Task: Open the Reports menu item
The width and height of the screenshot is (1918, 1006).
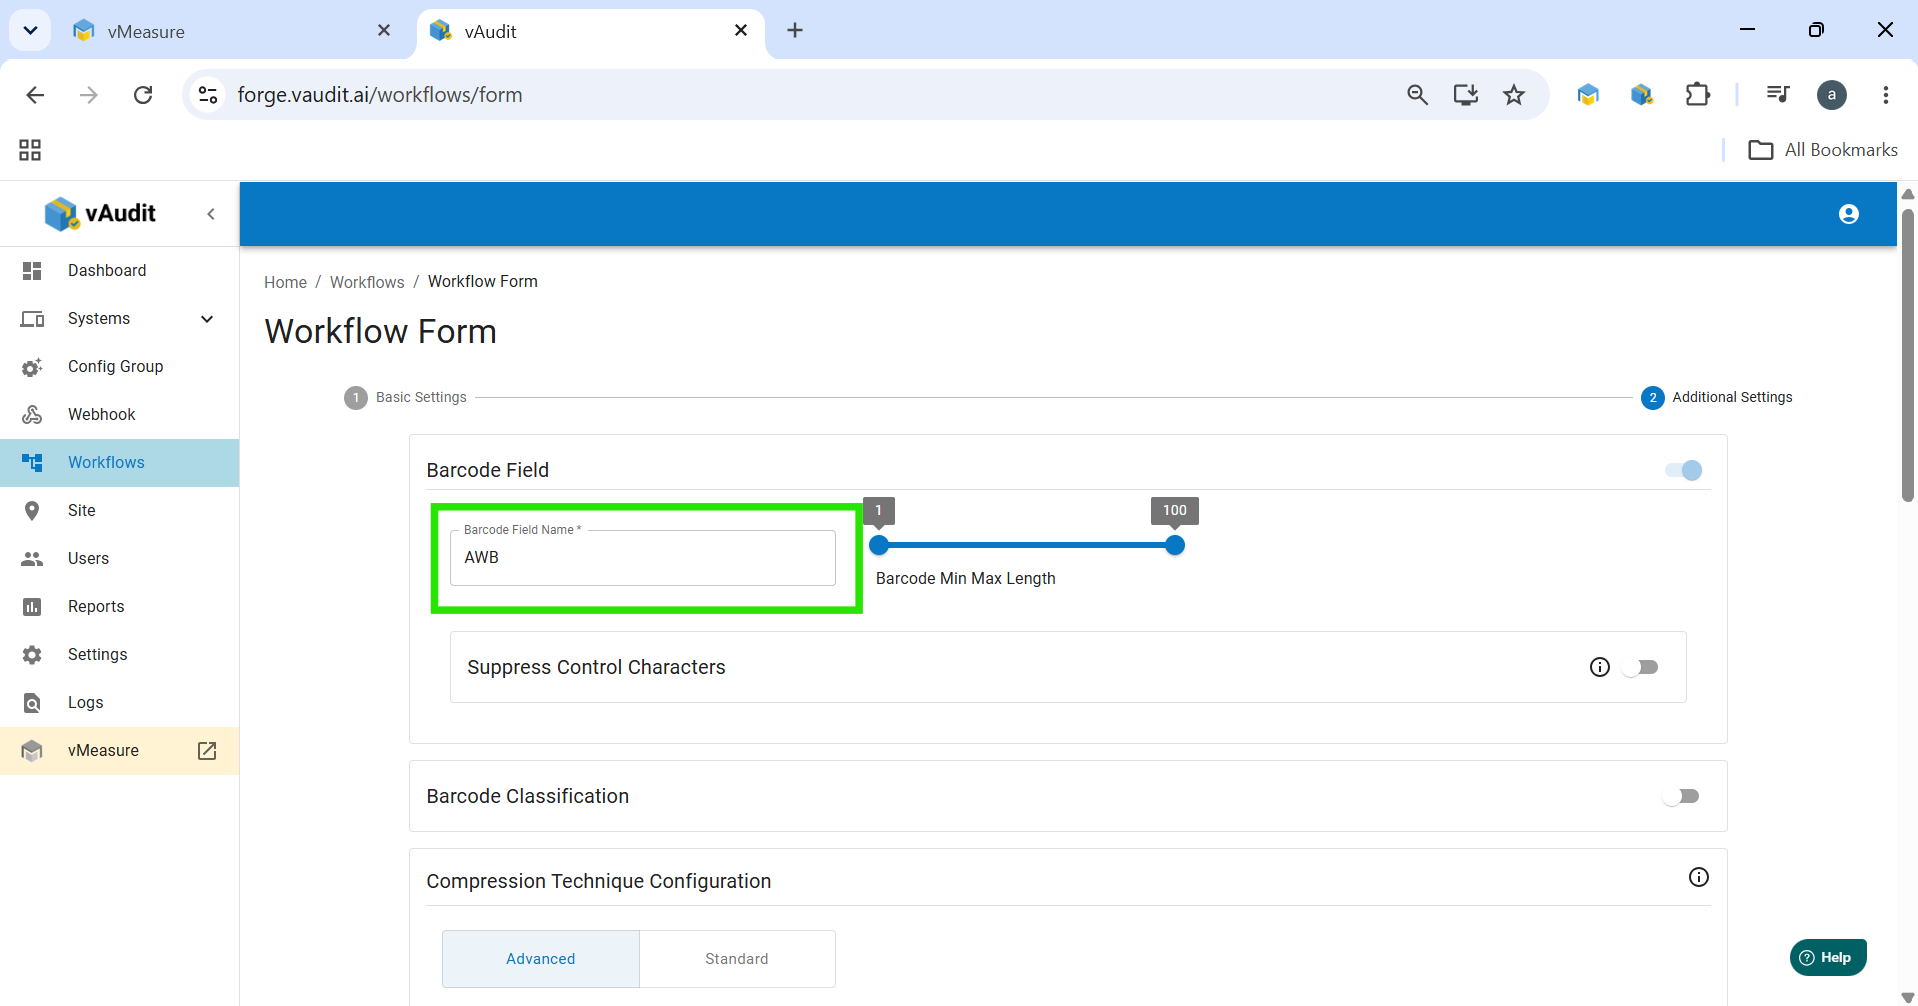Action: pos(119,607)
